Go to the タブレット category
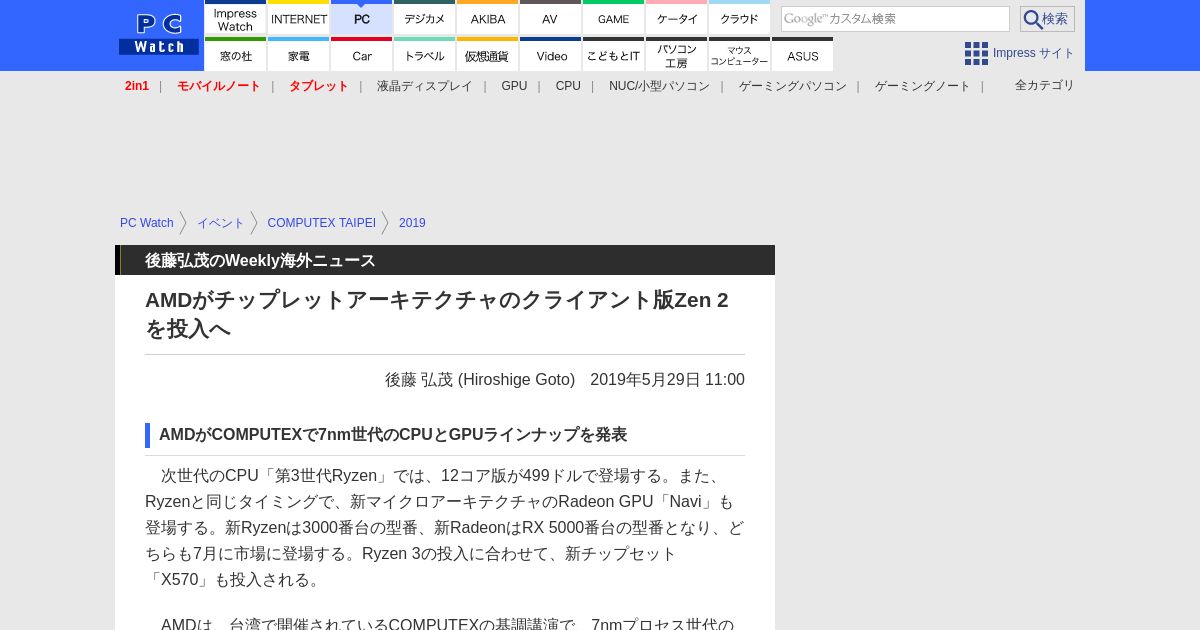Viewport: 1200px width, 630px height. tap(319, 86)
